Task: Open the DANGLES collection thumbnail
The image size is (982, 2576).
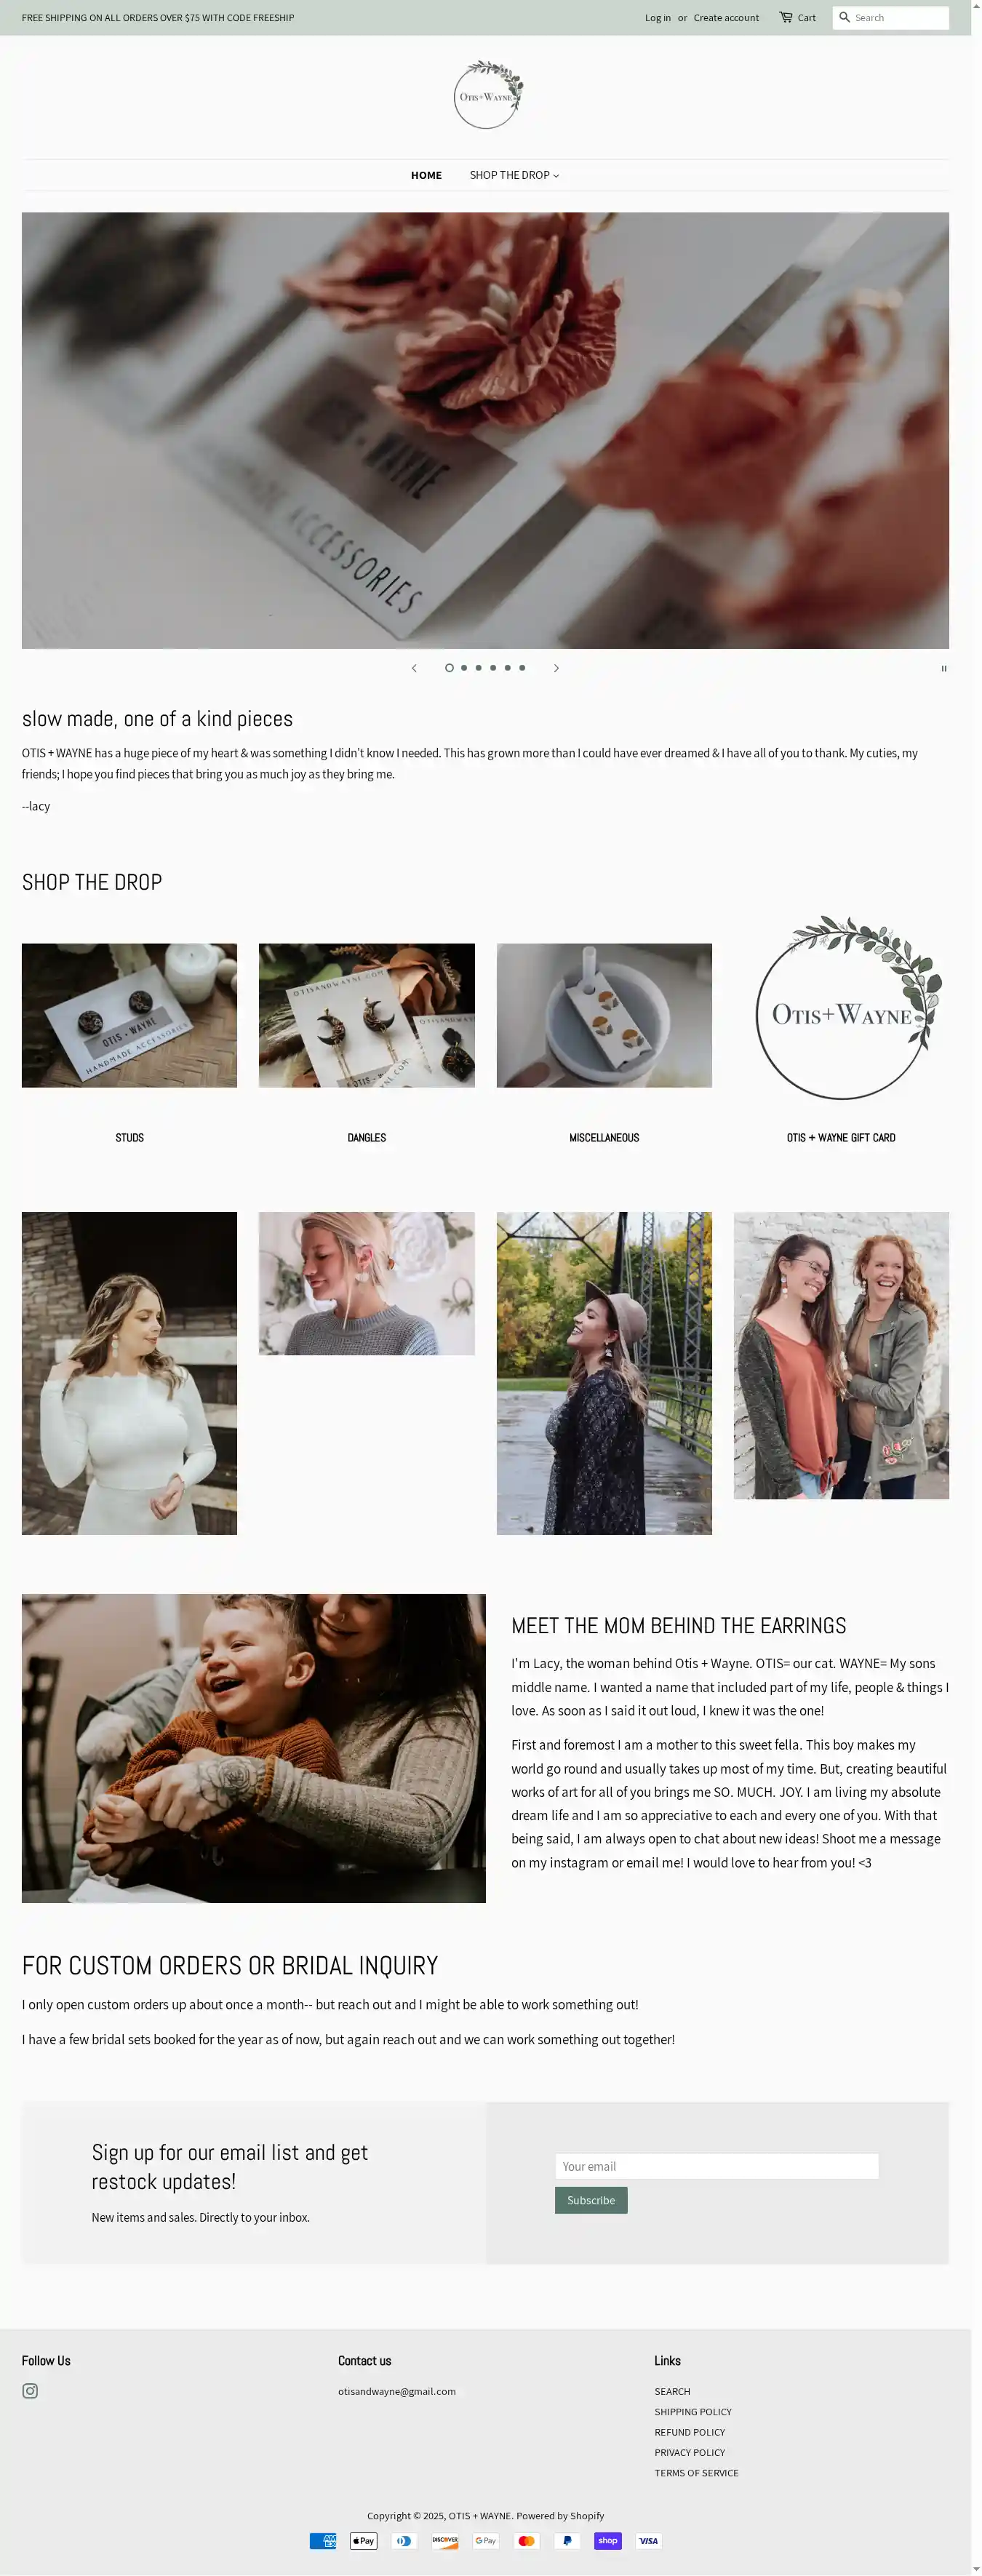Action: [366, 1015]
